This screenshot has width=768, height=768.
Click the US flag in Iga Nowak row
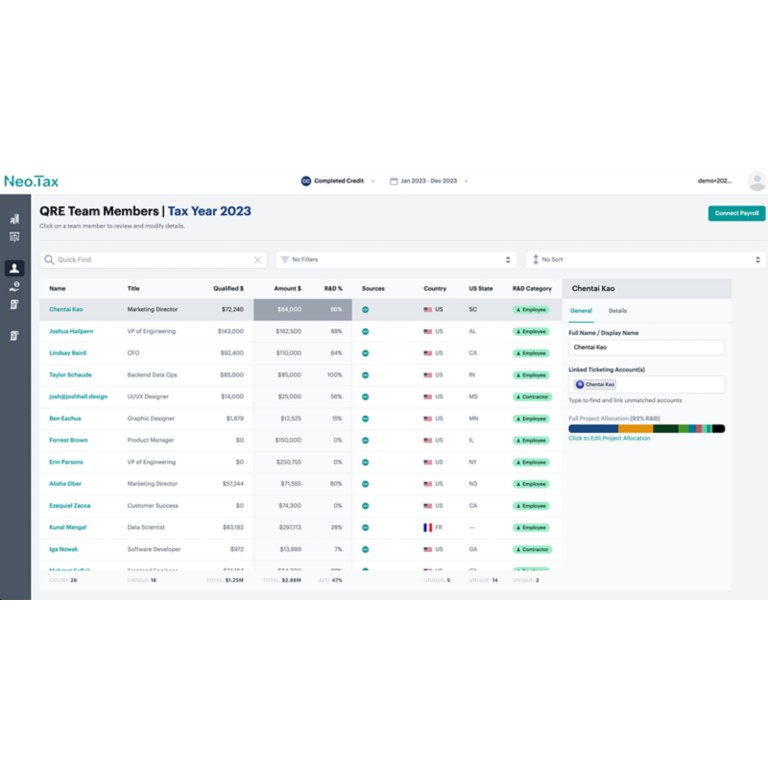tap(428, 550)
